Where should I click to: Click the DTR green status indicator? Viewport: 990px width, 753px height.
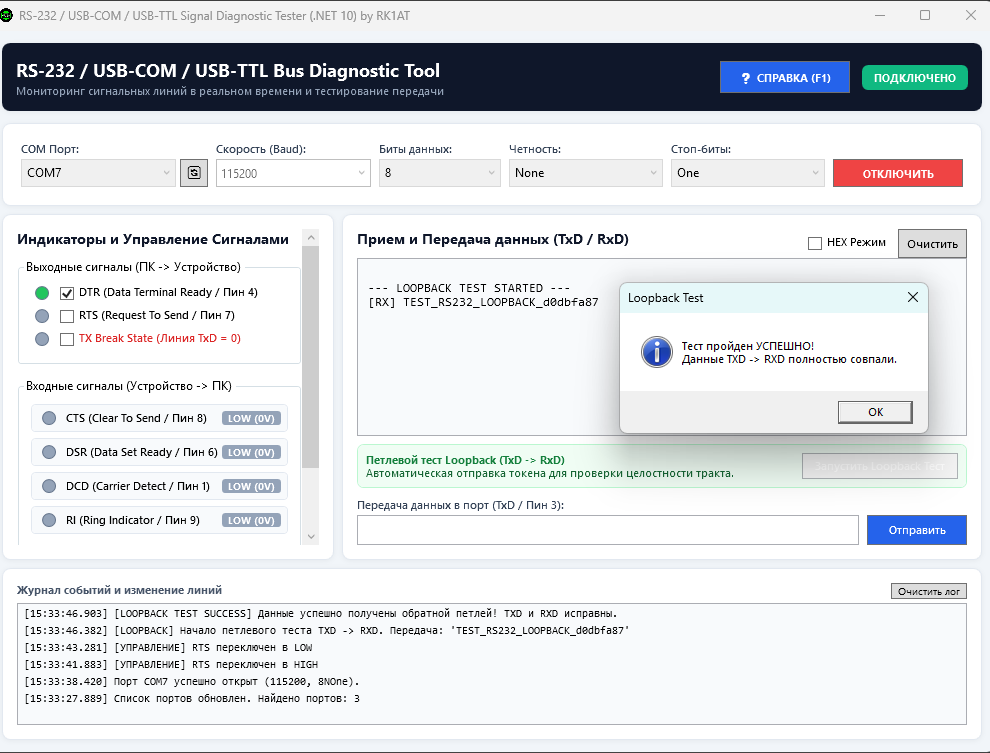42,293
